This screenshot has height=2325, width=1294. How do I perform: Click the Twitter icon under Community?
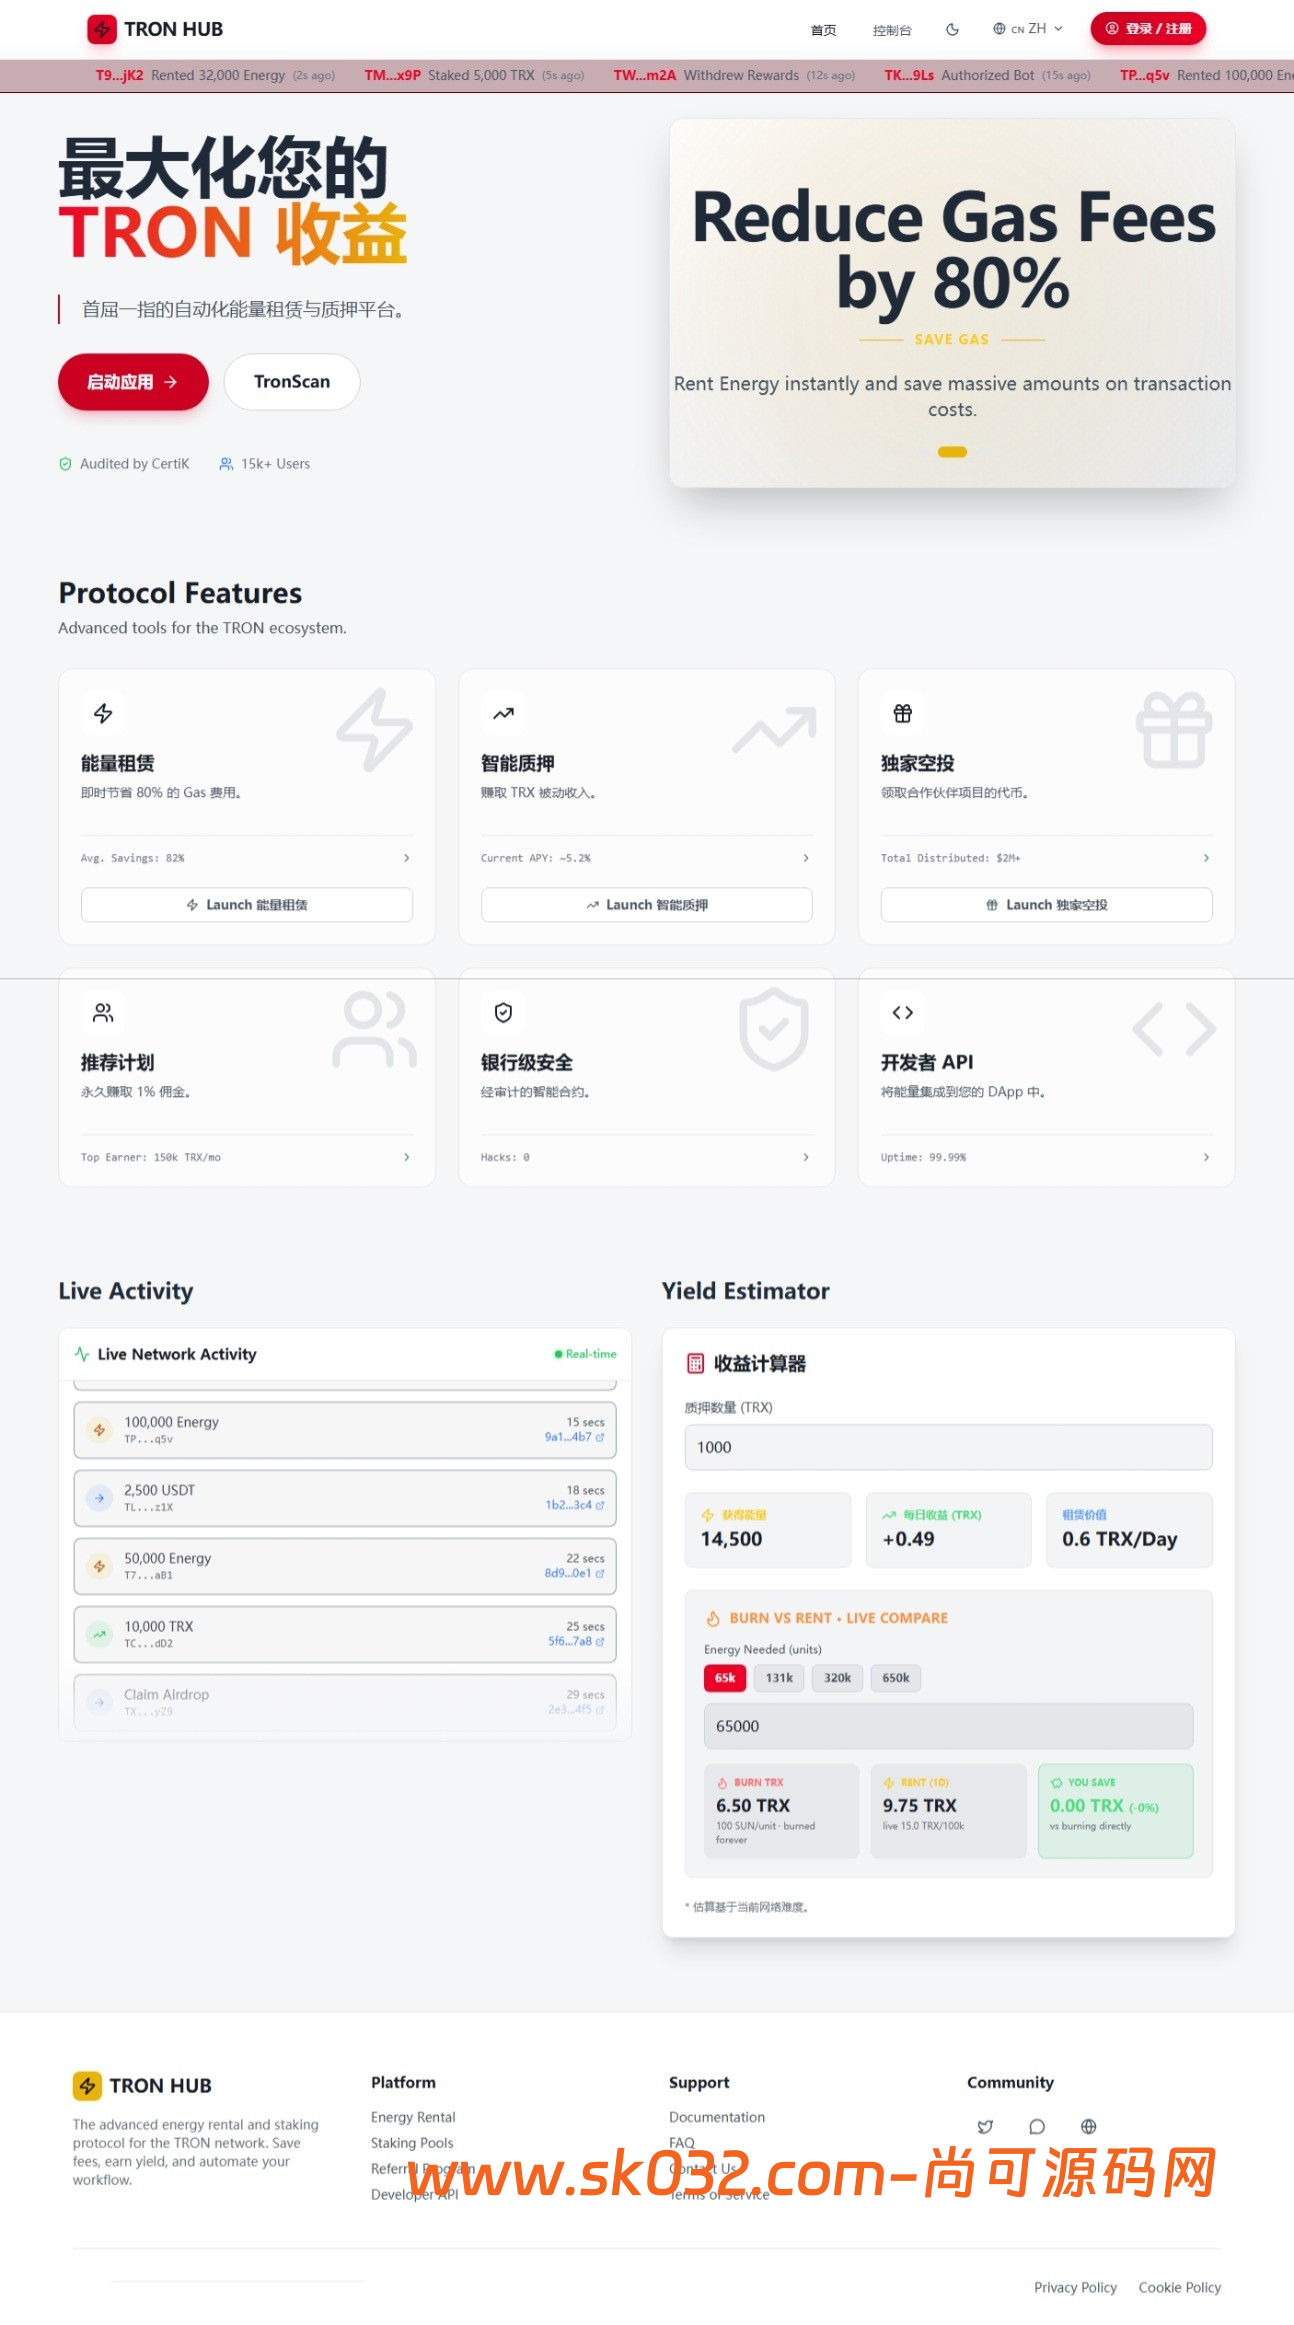click(x=985, y=2127)
